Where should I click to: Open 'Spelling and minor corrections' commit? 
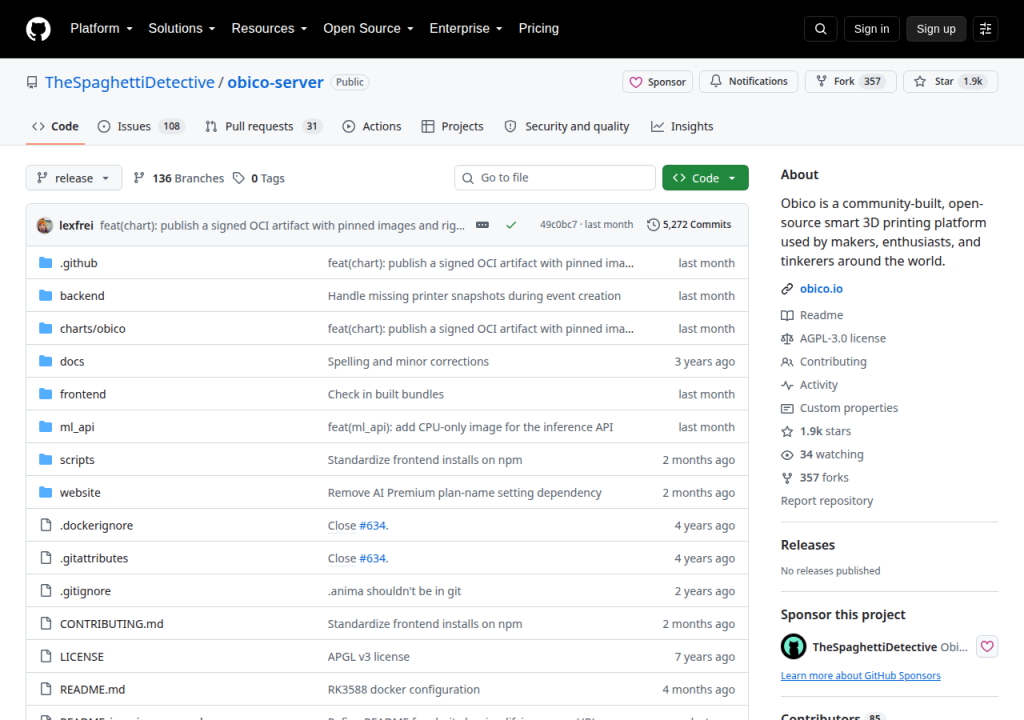coord(408,361)
